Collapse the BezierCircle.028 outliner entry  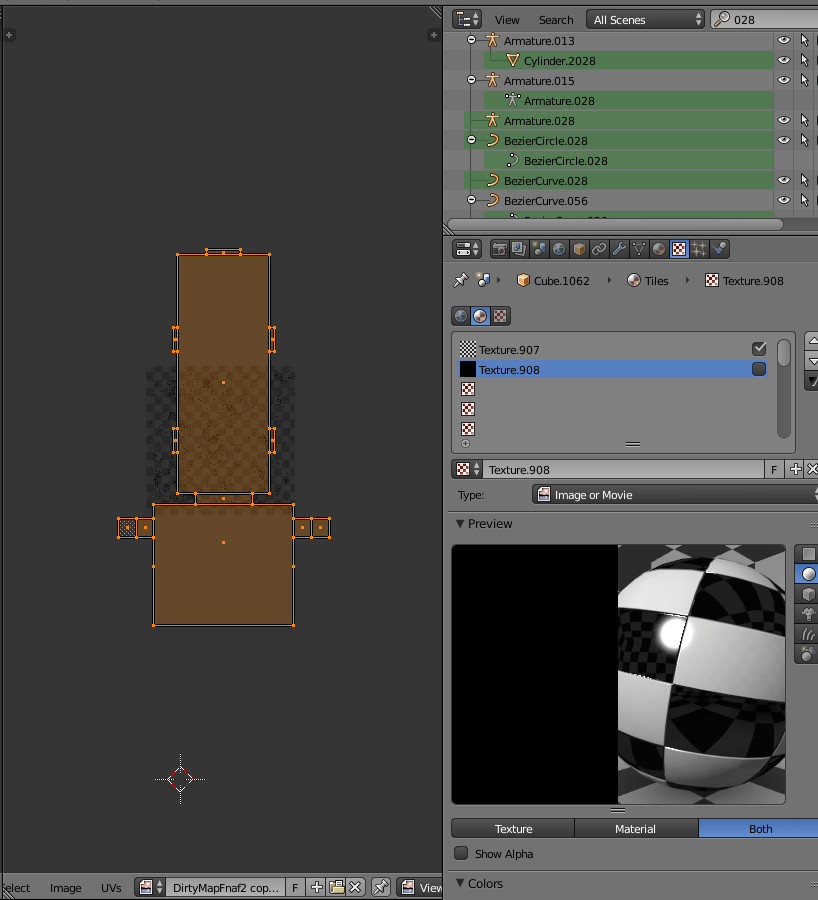click(471, 140)
